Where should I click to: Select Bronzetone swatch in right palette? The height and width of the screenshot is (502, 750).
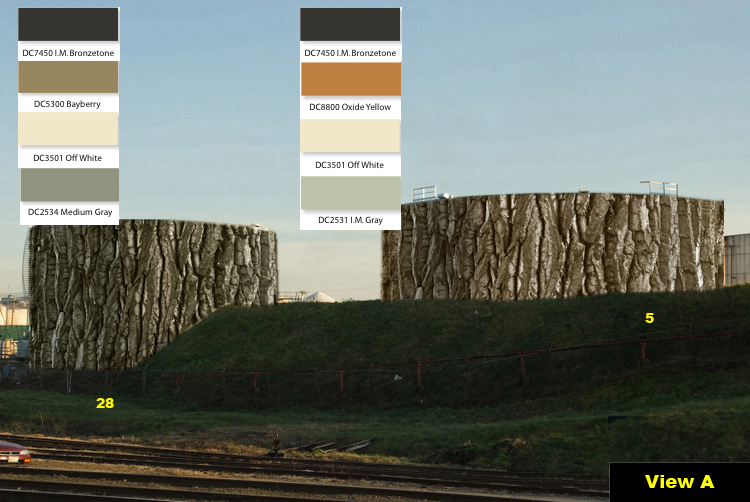(350, 24)
